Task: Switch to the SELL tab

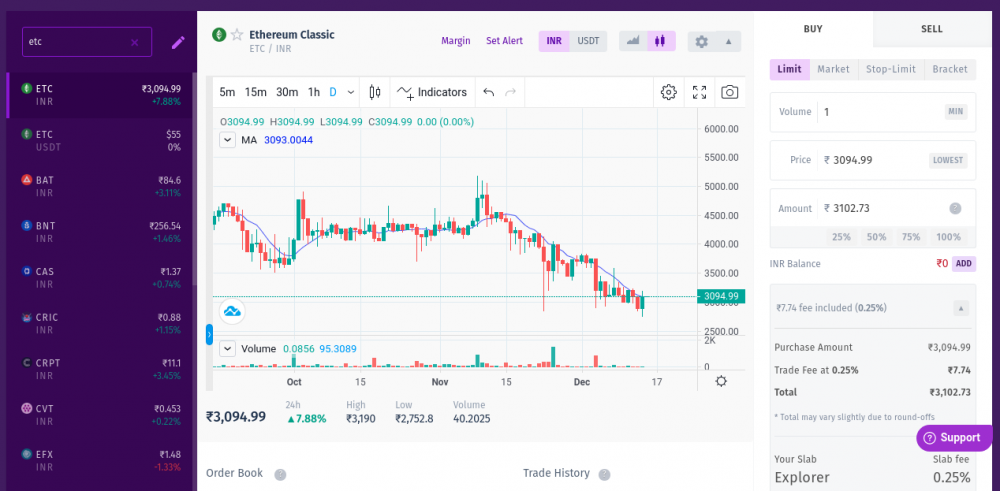Action: [931, 29]
